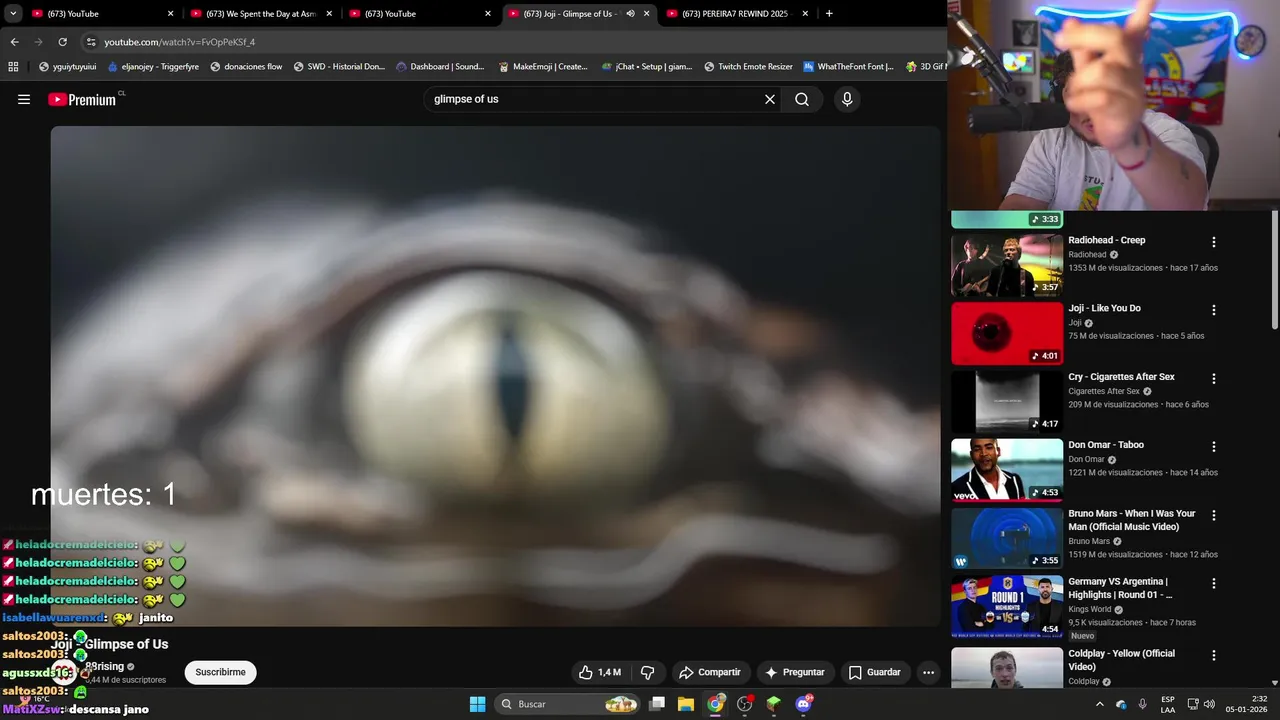This screenshot has height=720, width=1280.
Task: Click the taskbar Buscar search box
Action: tap(568, 704)
